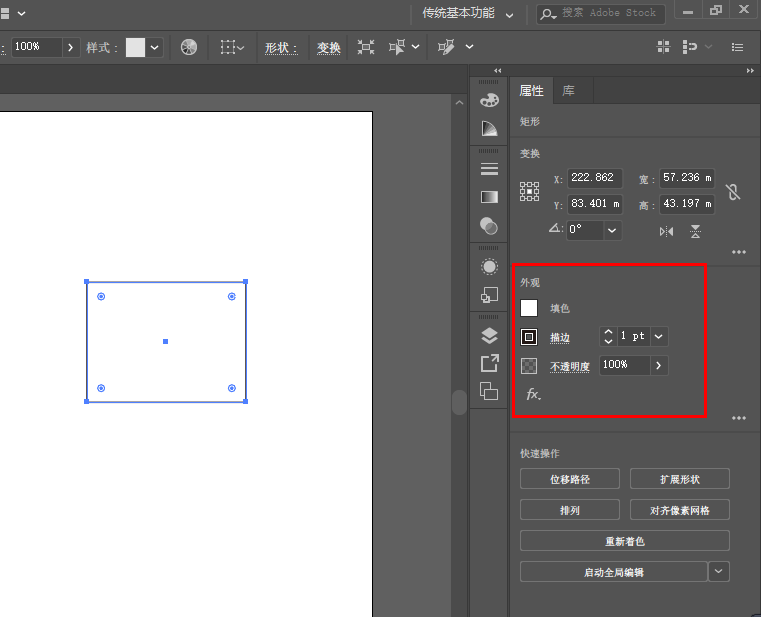Switch to the 库 tab
This screenshot has width=761, height=617.
pos(568,91)
